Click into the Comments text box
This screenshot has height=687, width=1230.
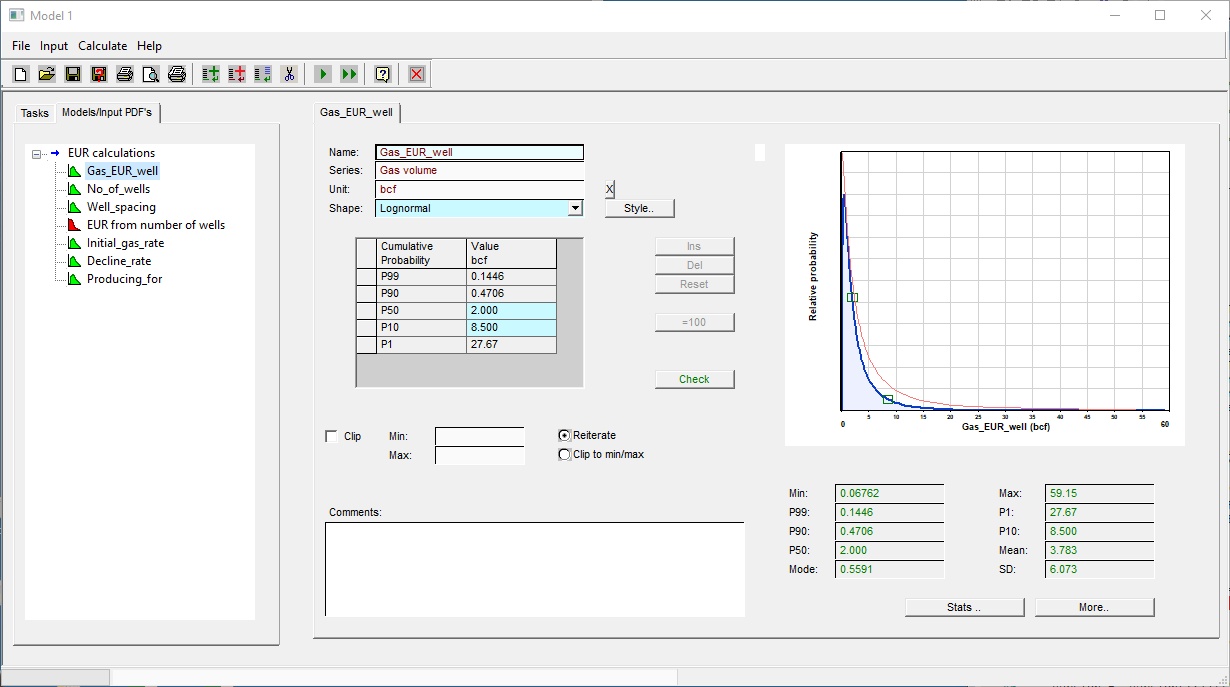coord(534,569)
